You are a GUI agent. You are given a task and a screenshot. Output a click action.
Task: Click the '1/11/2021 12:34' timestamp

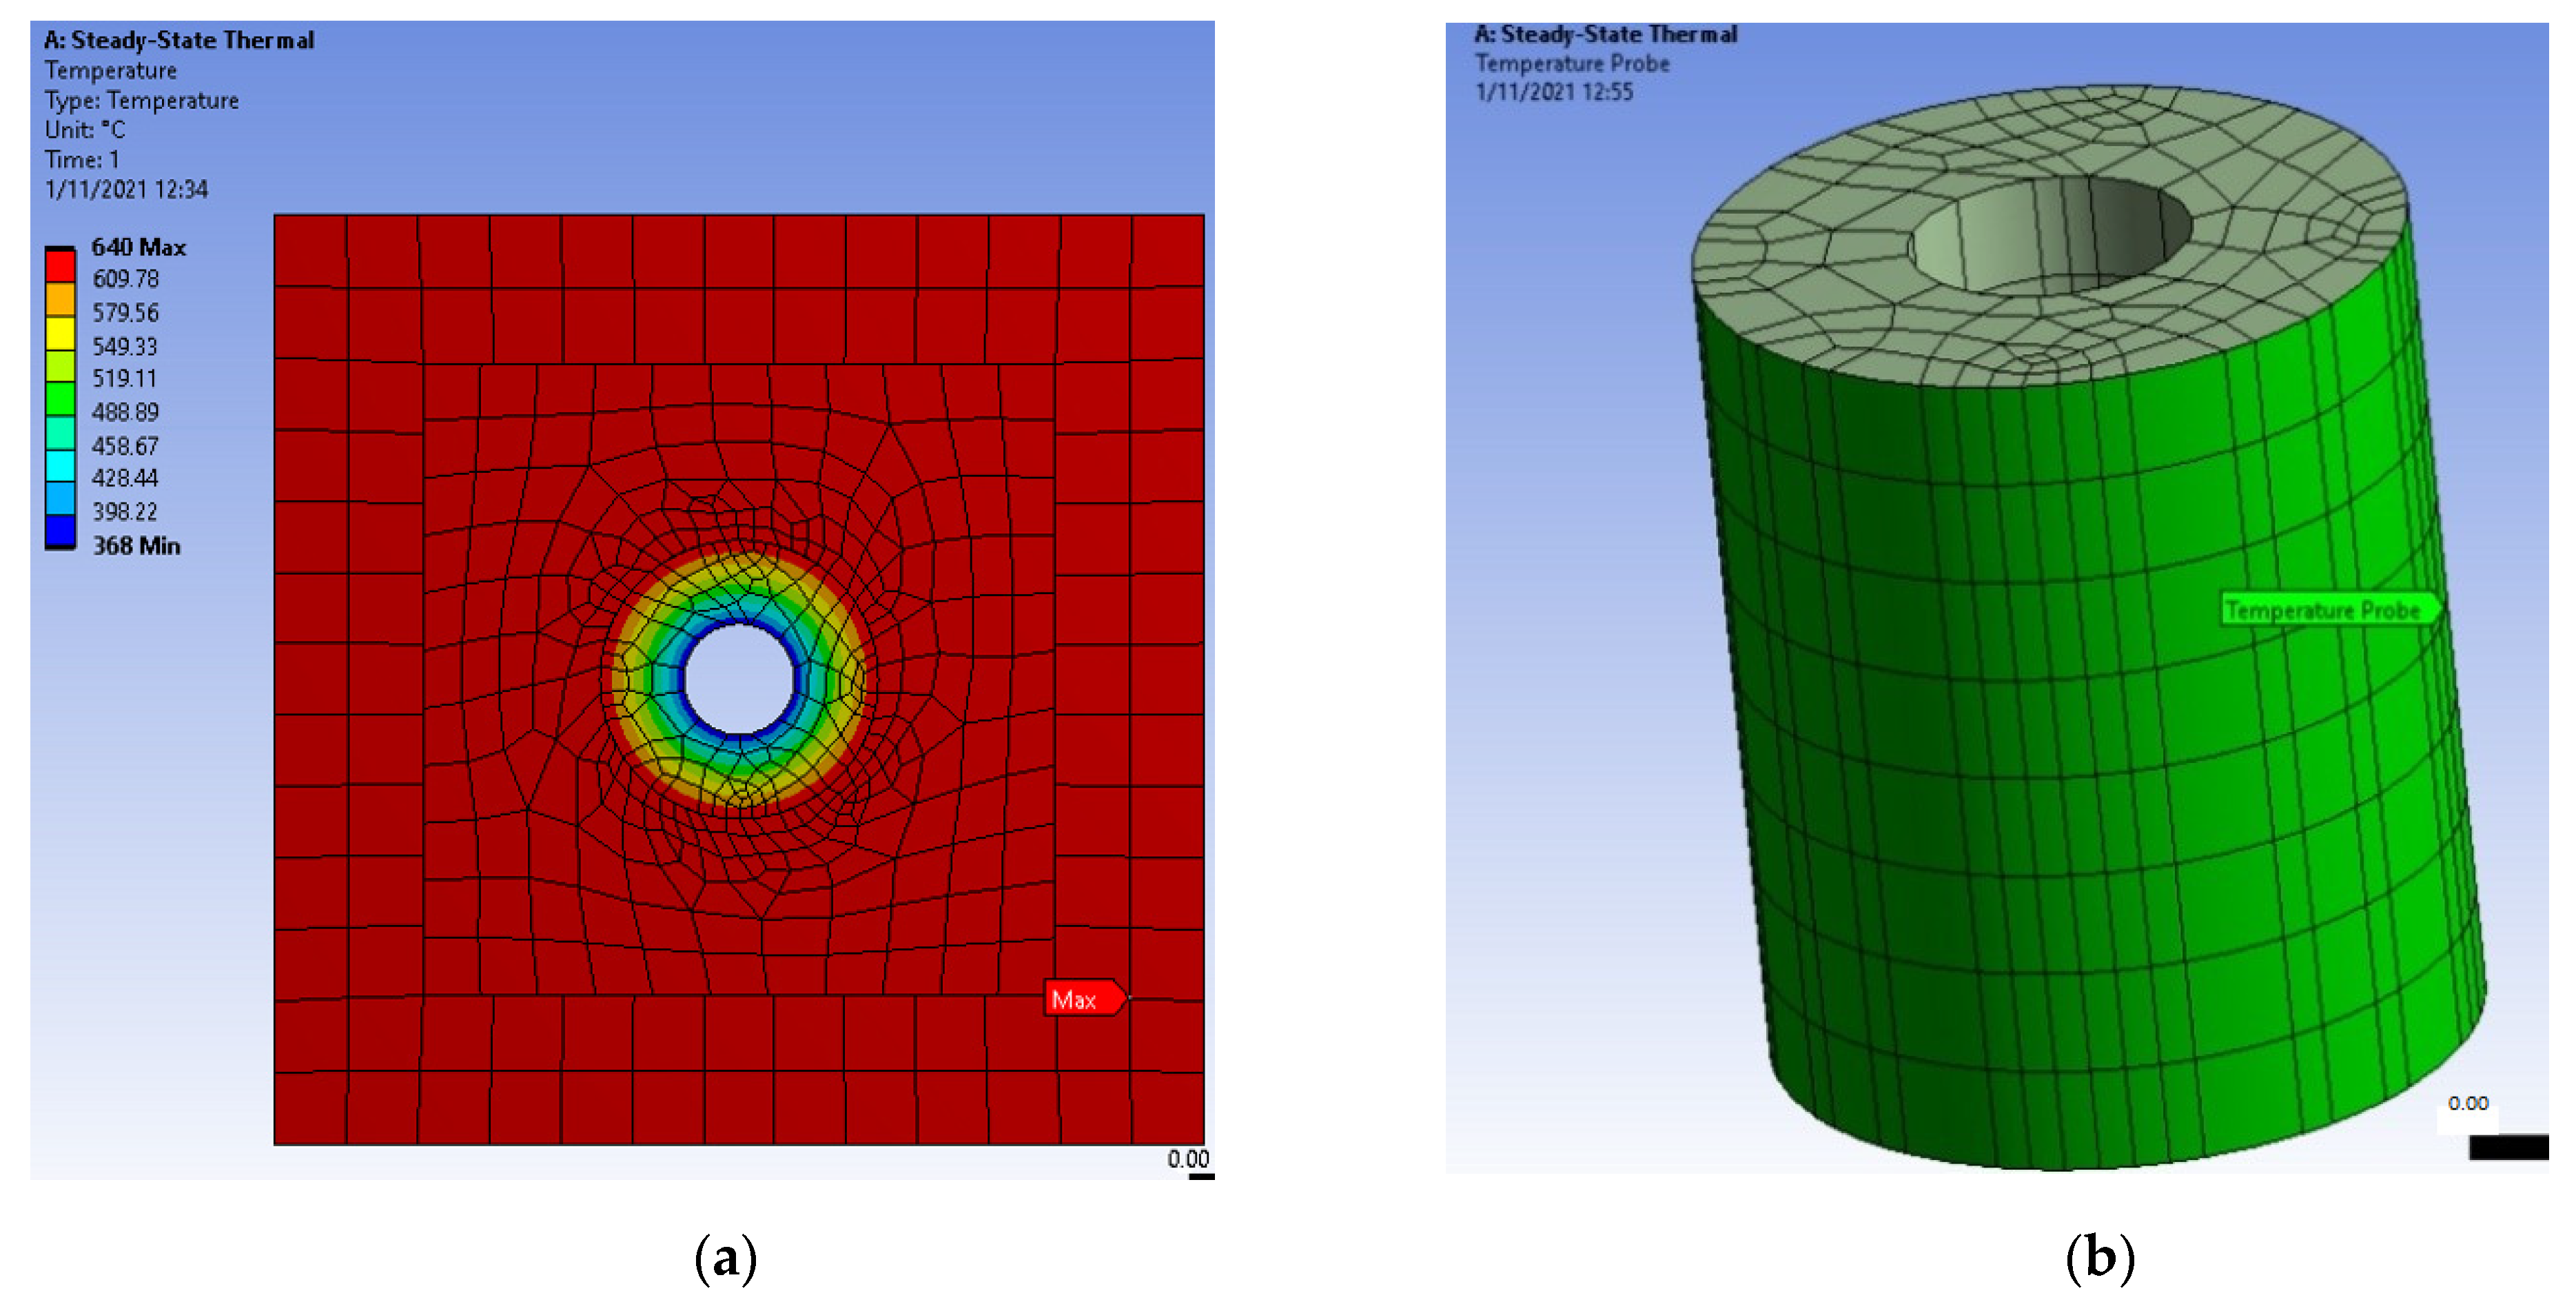click(x=126, y=190)
